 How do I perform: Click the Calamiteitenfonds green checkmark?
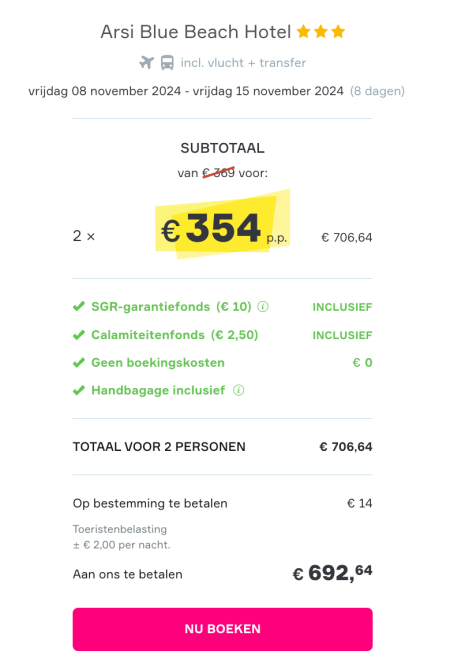[79, 335]
